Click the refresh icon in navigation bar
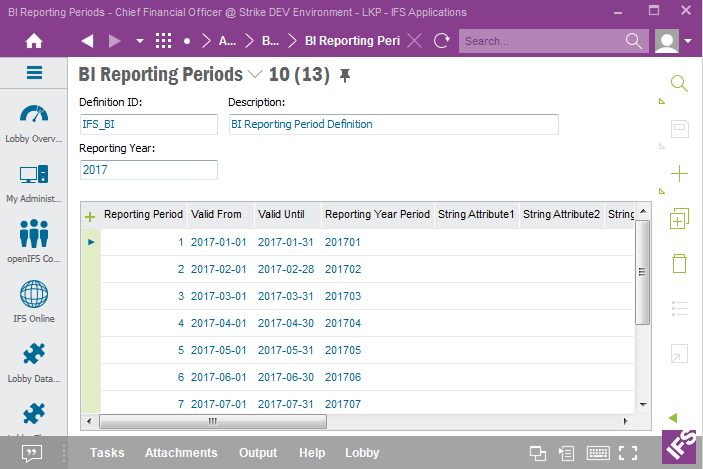703x469 pixels. pyautogui.click(x=442, y=41)
